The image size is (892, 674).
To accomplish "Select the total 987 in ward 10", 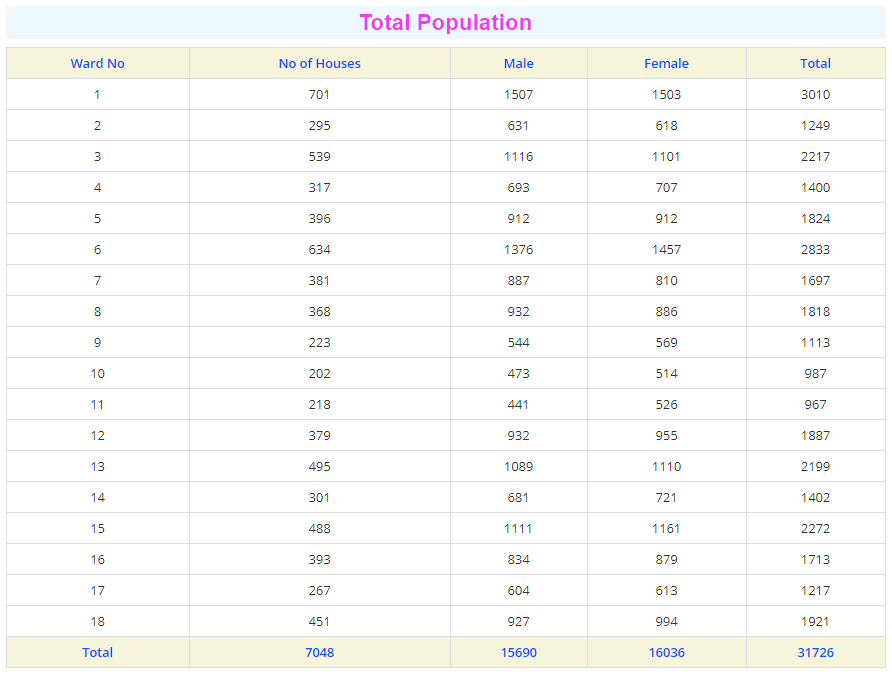I will coord(815,374).
